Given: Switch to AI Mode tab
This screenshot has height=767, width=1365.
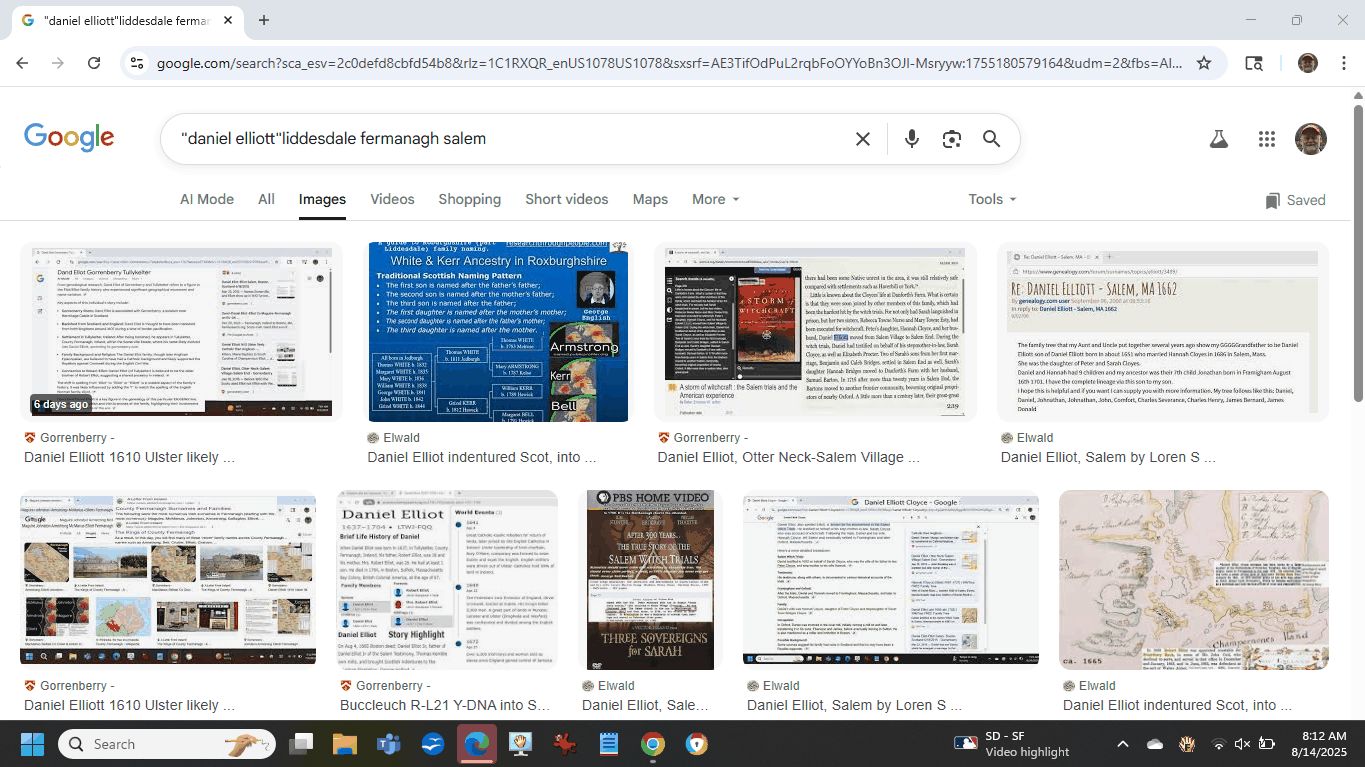Looking at the screenshot, I should (207, 199).
